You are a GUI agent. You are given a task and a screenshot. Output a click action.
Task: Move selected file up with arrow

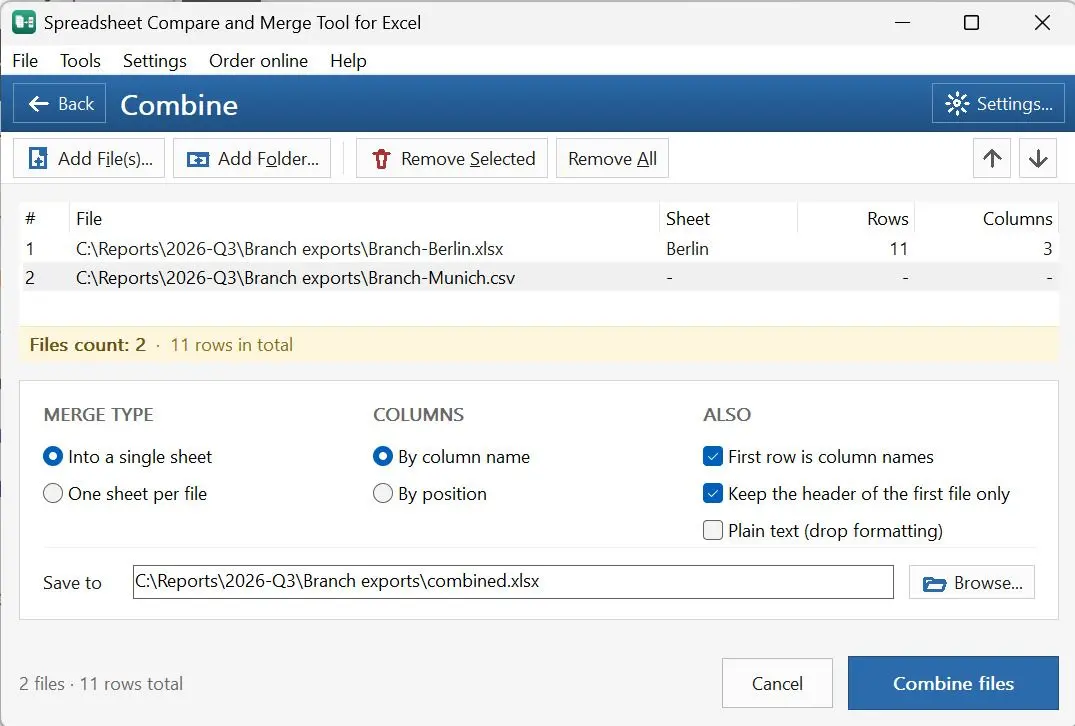[x=992, y=158]
